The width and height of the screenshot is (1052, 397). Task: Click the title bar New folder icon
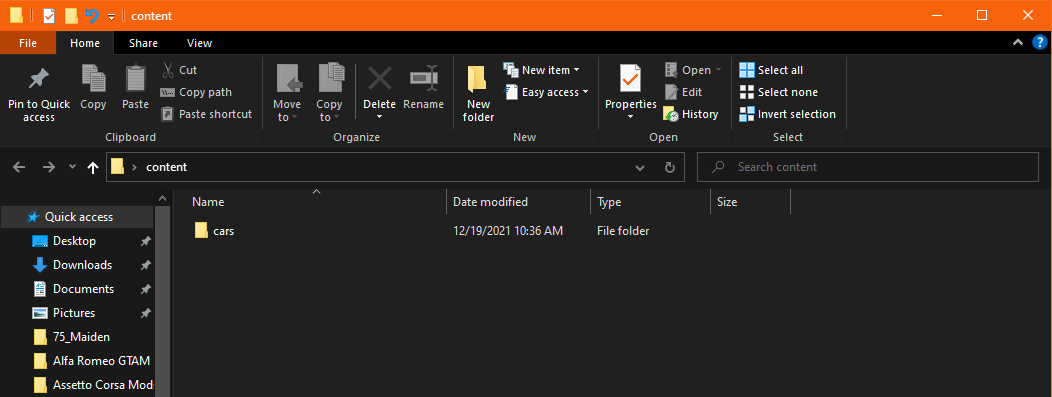(71, 16)
